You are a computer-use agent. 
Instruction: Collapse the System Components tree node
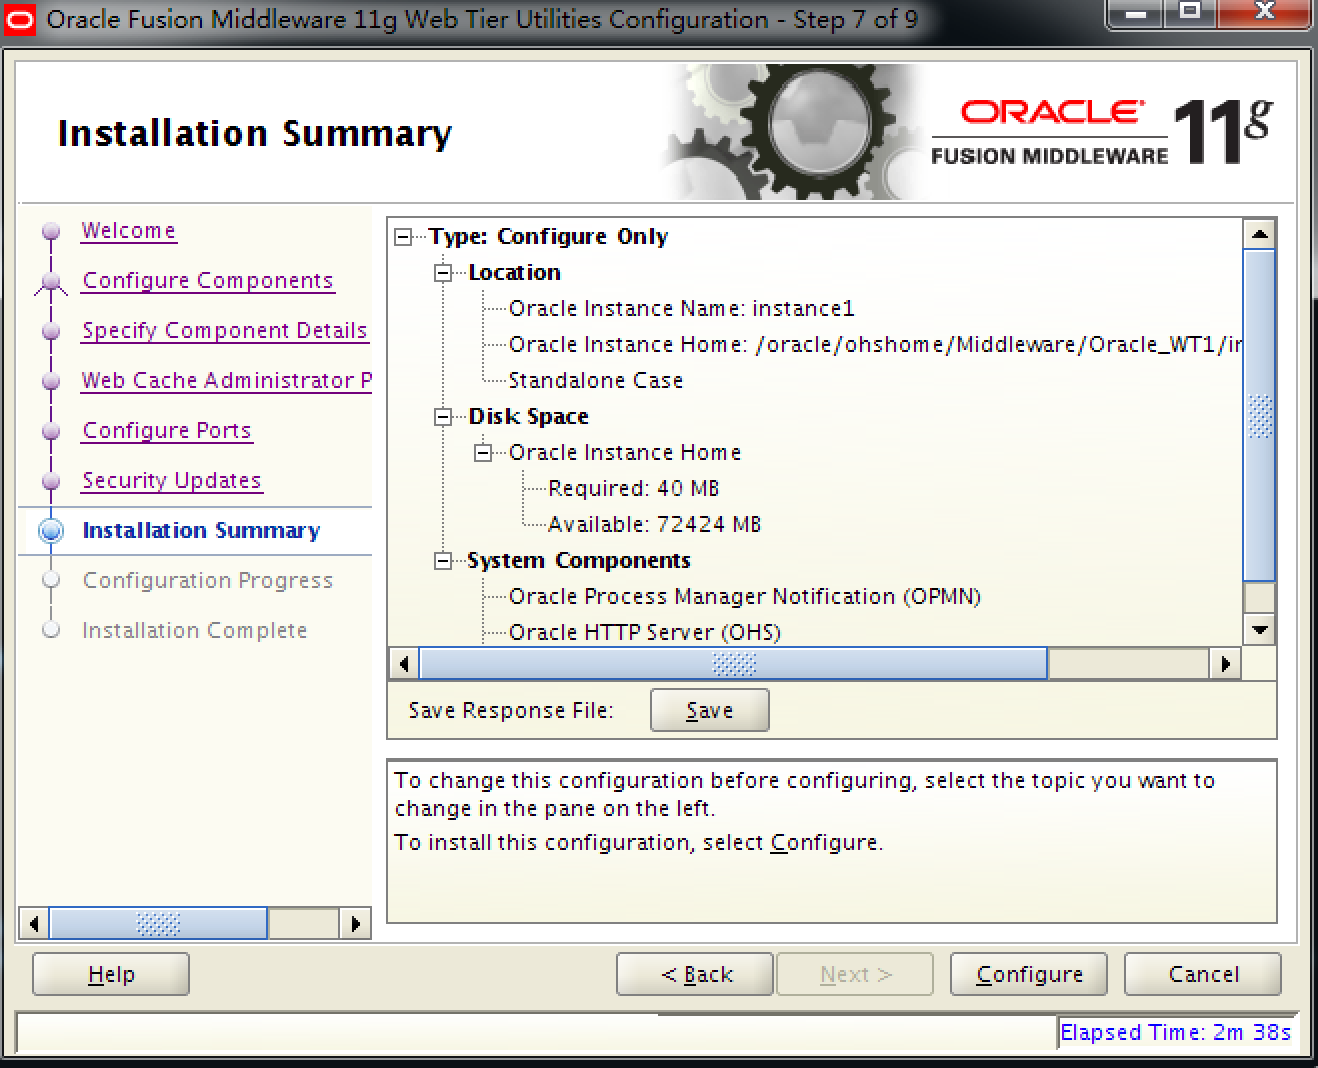[443, 561]
